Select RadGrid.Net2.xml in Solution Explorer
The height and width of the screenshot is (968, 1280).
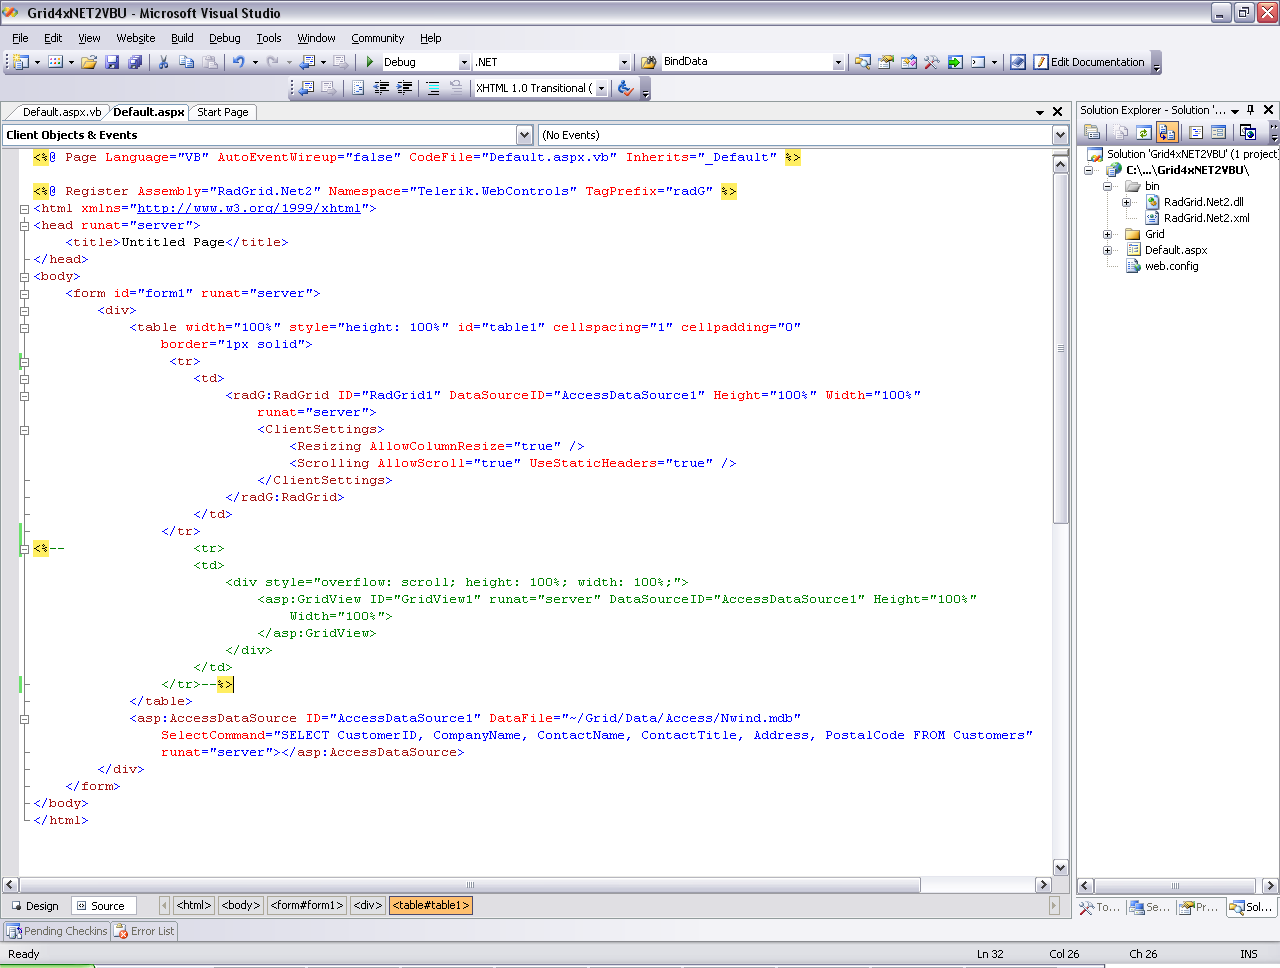[1206, 218]
